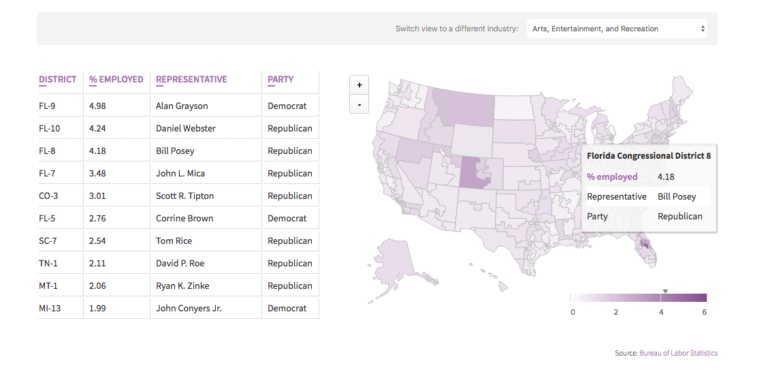The width and height of the screenshot is (768, 372).
Task: Click Democrat in the FL-9 row
Action: point(287,106)
